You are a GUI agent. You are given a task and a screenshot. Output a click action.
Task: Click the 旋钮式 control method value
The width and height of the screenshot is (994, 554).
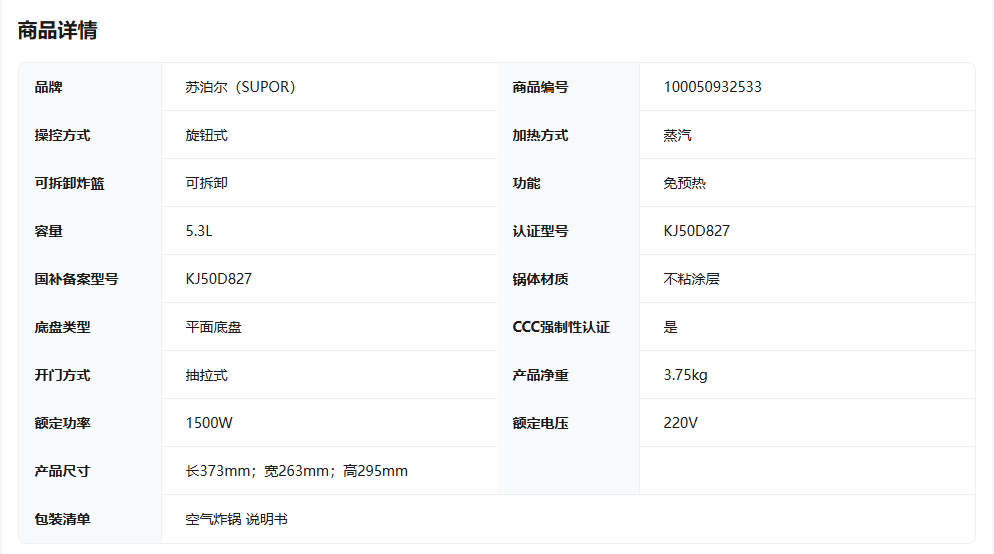coord(206,135)
